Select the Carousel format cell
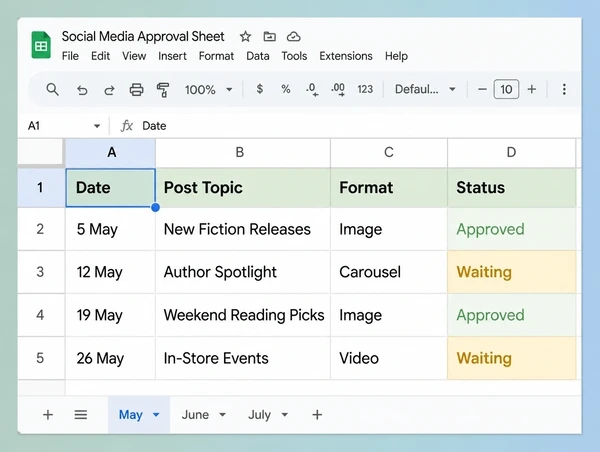600x452 pixels. (x=389, y=272)
